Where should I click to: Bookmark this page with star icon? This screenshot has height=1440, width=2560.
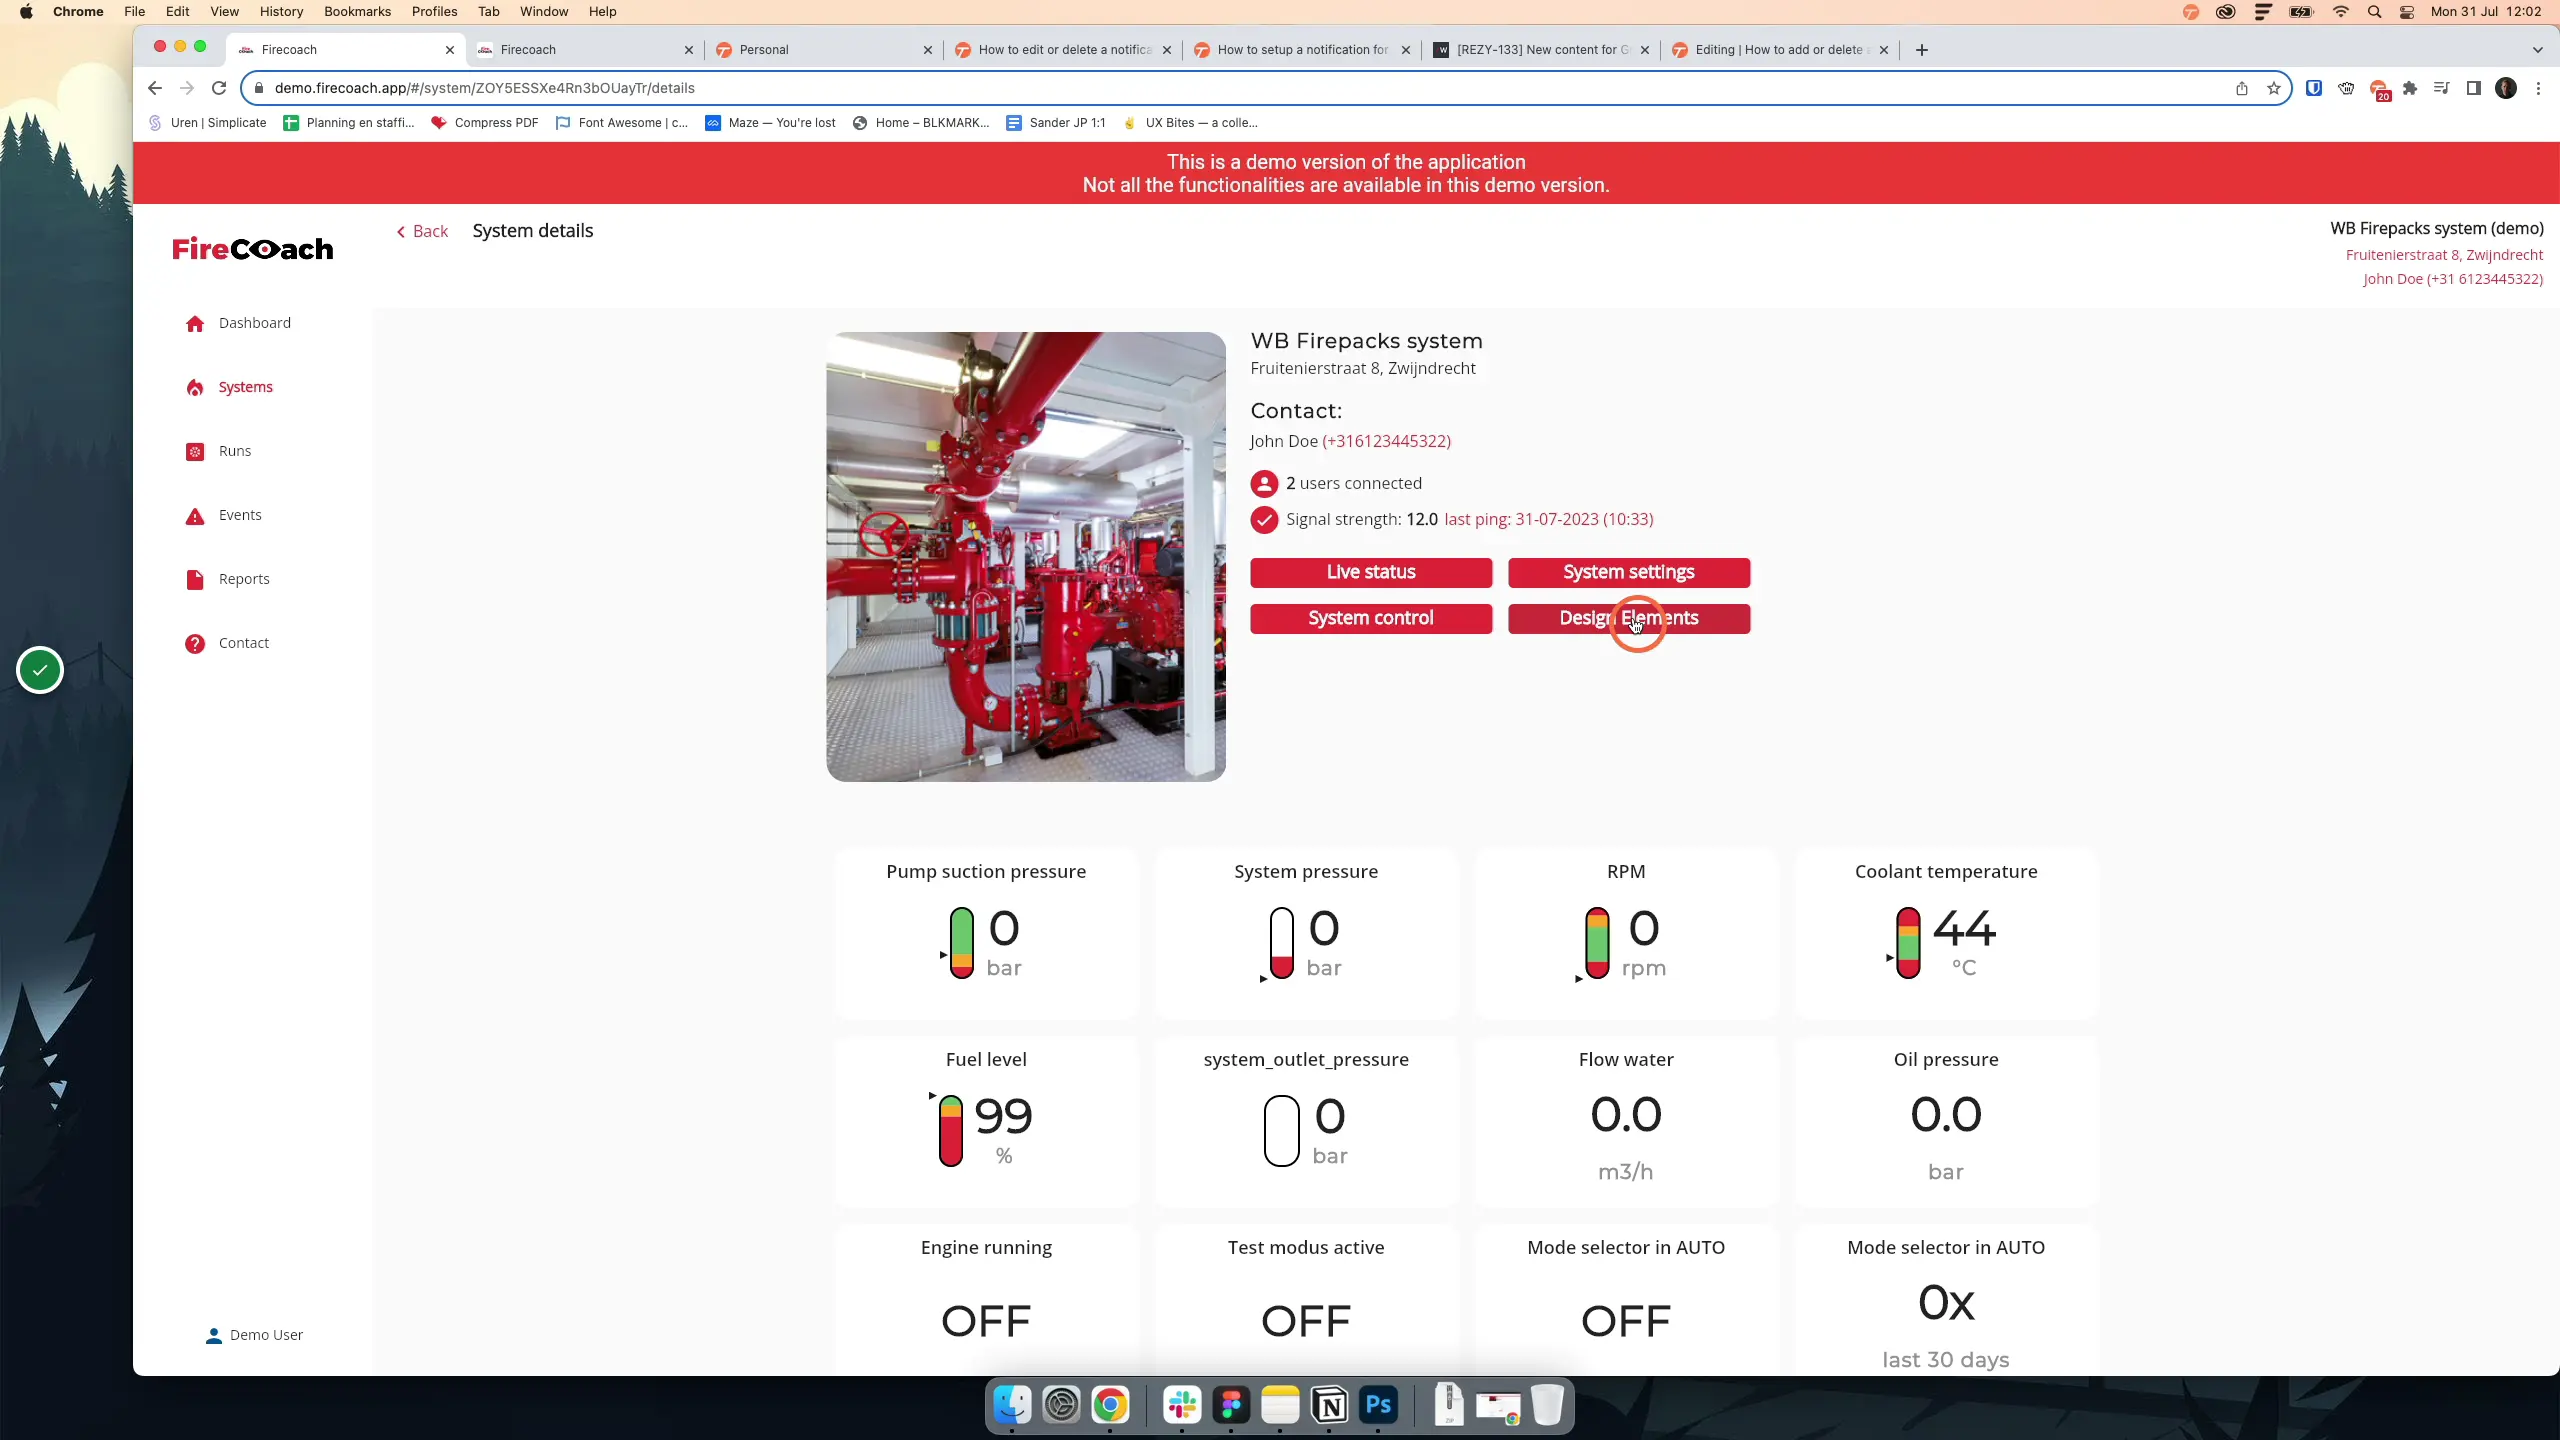coord(2274,88)
